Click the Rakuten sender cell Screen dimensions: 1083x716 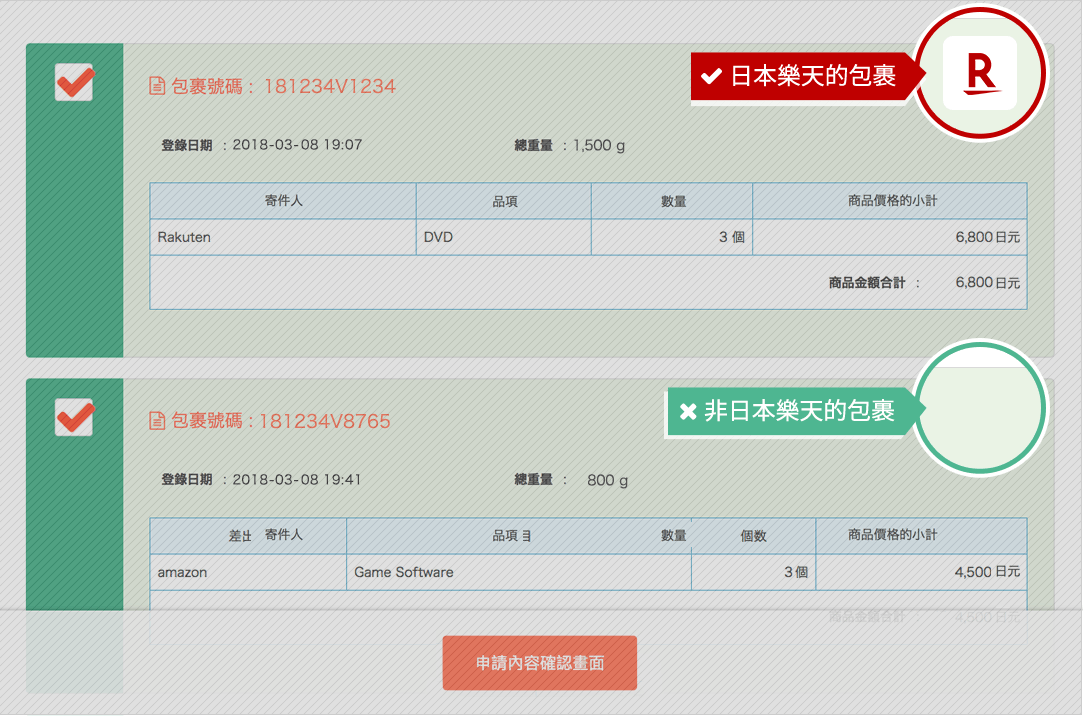pyautogui.click(x=282, y=237)
